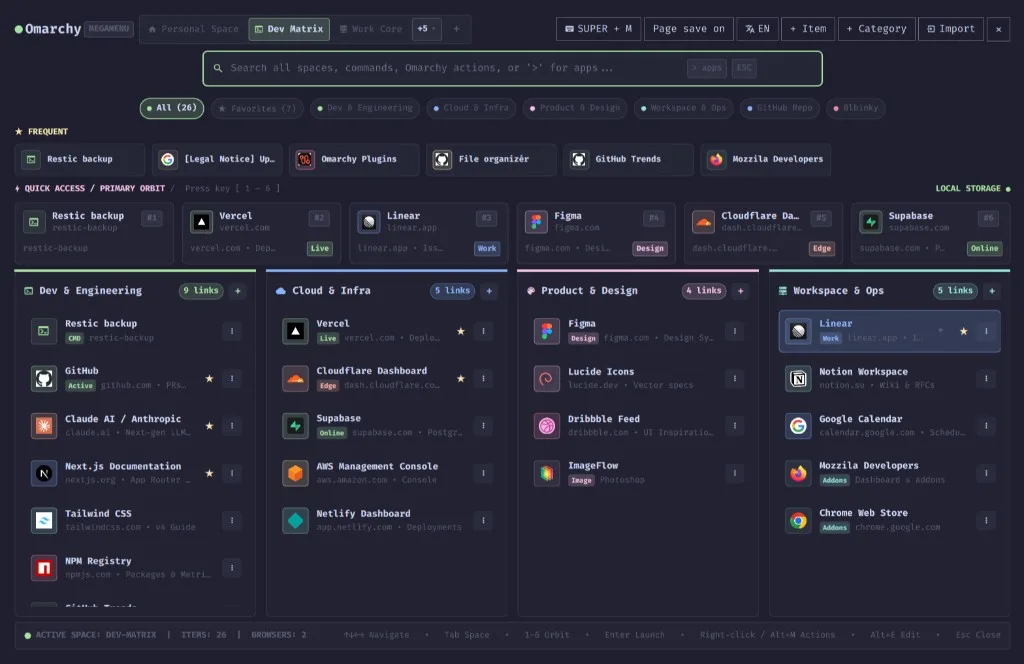Image resolution: width=1024 pixels, height=664 pixels.
Task: Click the search all spaces input field
Action: pos(512,69)
